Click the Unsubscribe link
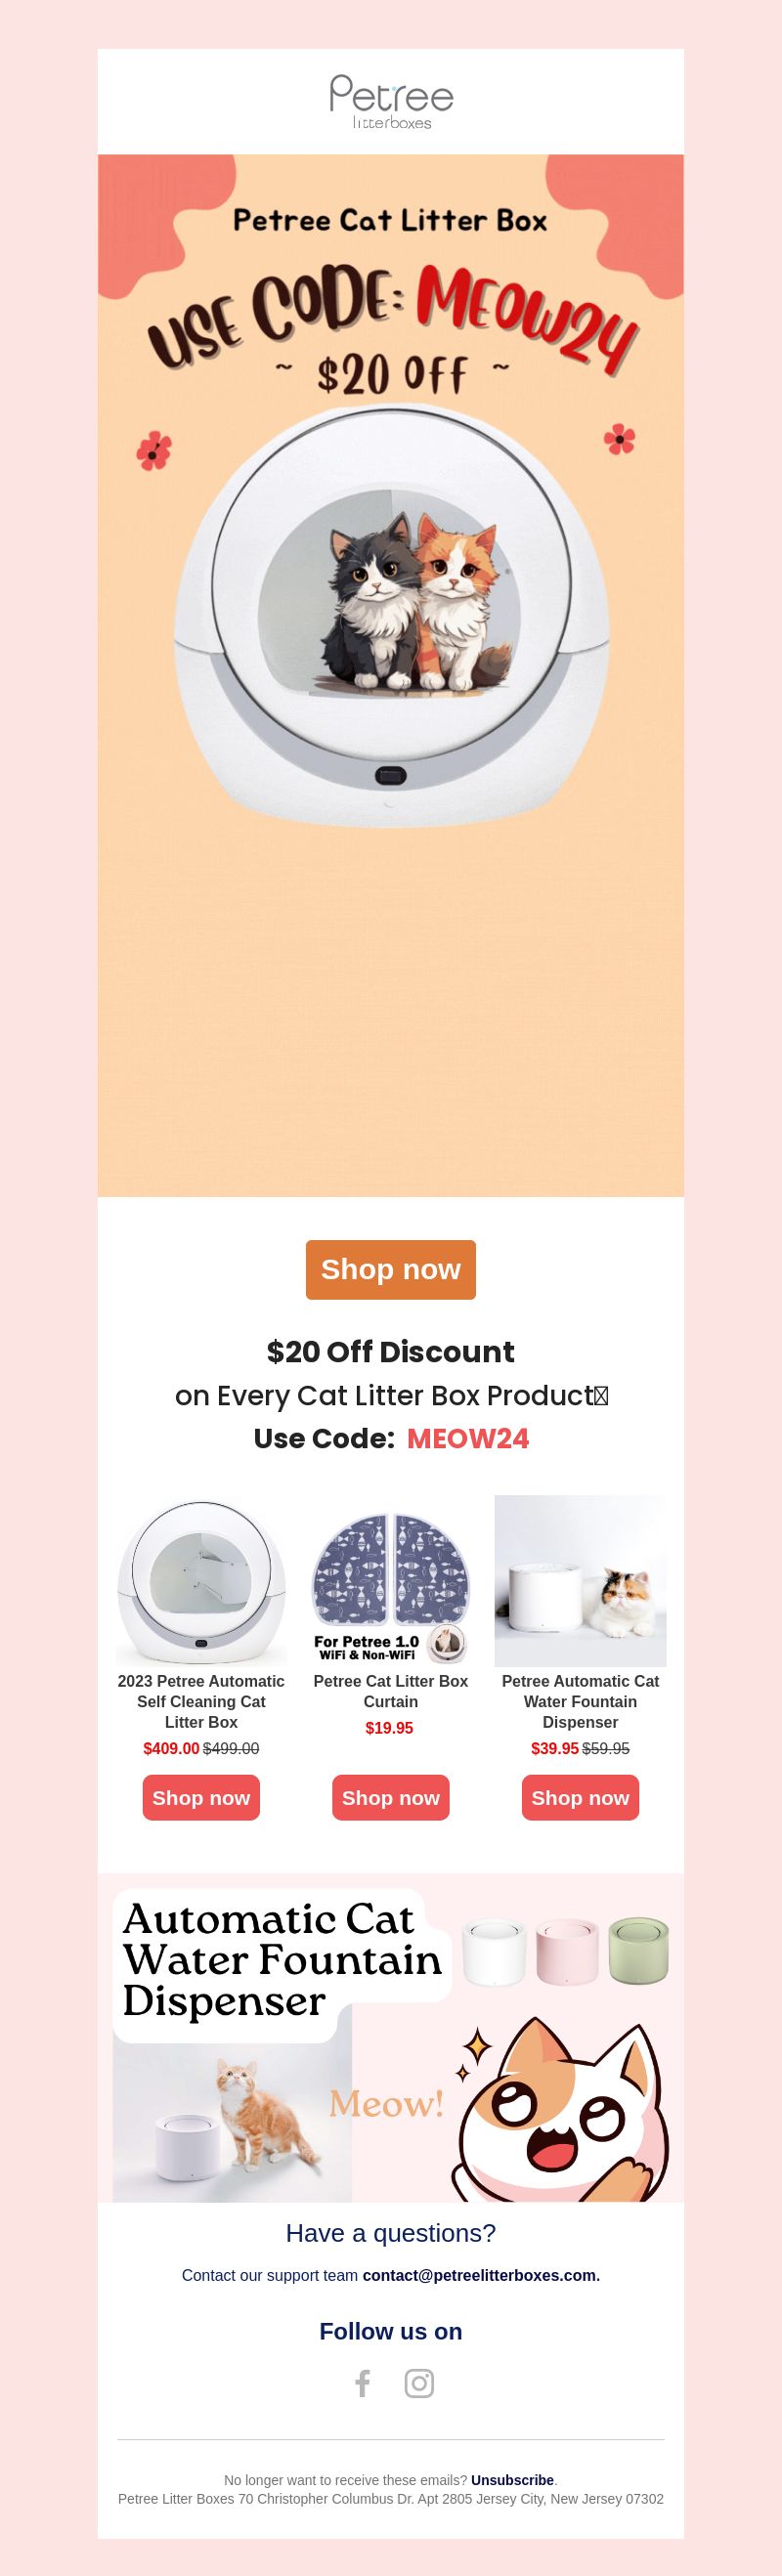 coord(512,2480)
